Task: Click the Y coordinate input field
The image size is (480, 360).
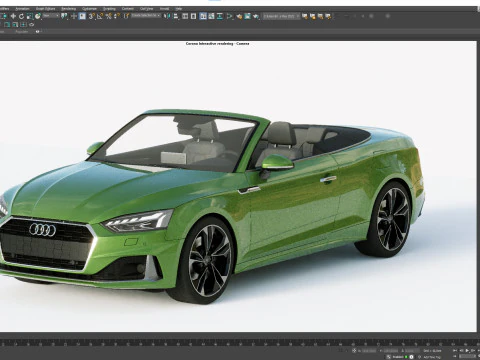Action: (390, 351)
